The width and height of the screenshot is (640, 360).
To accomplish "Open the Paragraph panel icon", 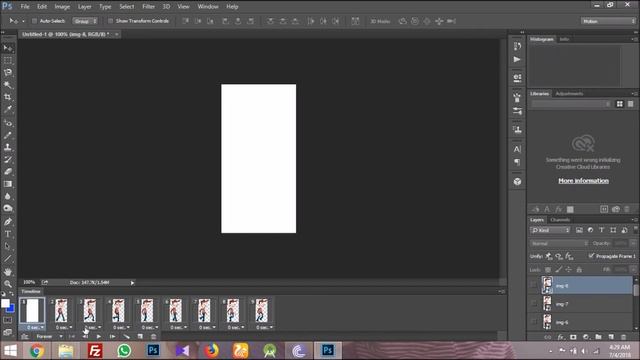I will coord(517,162).
